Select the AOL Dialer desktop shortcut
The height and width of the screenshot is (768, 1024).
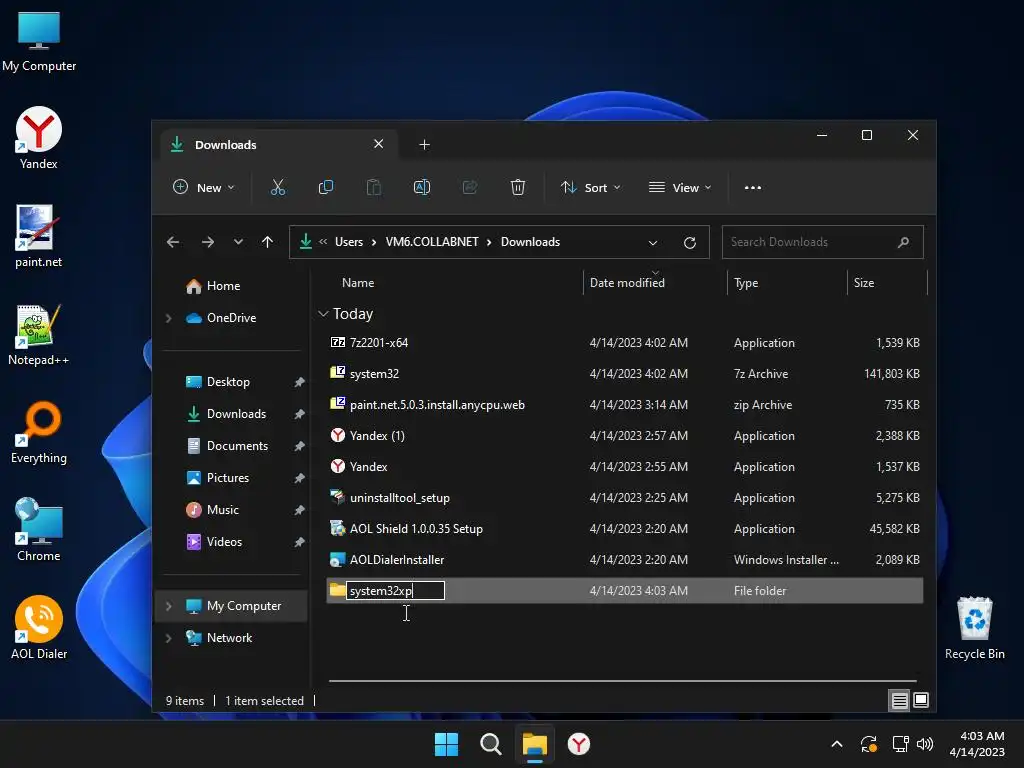click(x=39, y=628)
